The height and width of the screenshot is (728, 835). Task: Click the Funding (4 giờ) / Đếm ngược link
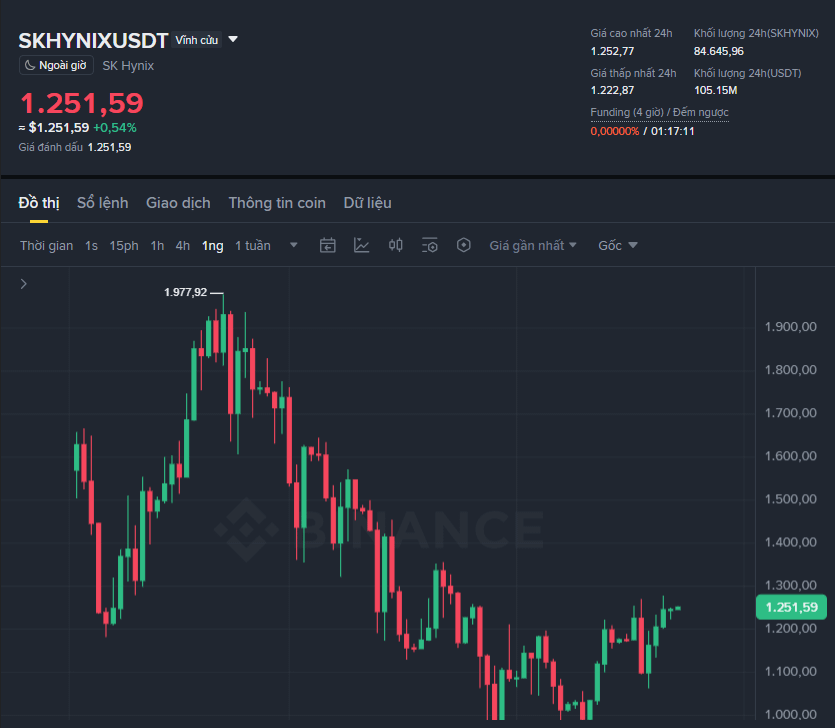pyautogui.click(x=659, y=112)
